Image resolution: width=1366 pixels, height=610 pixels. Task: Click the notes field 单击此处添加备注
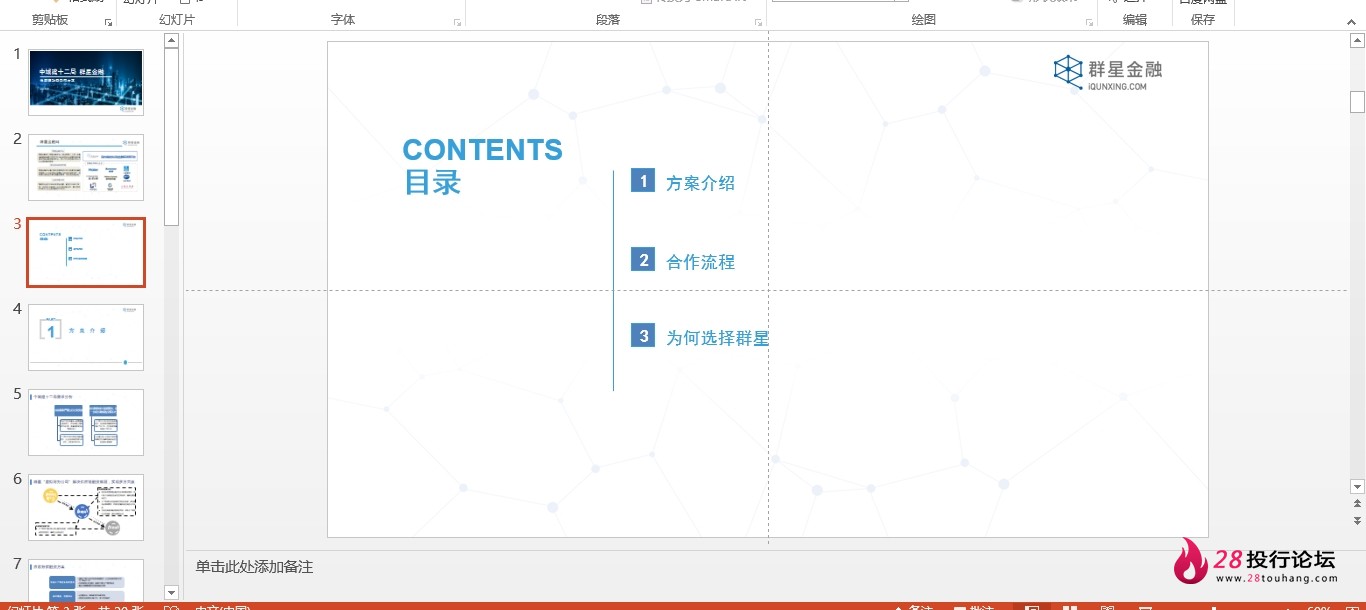coord(254,567)
